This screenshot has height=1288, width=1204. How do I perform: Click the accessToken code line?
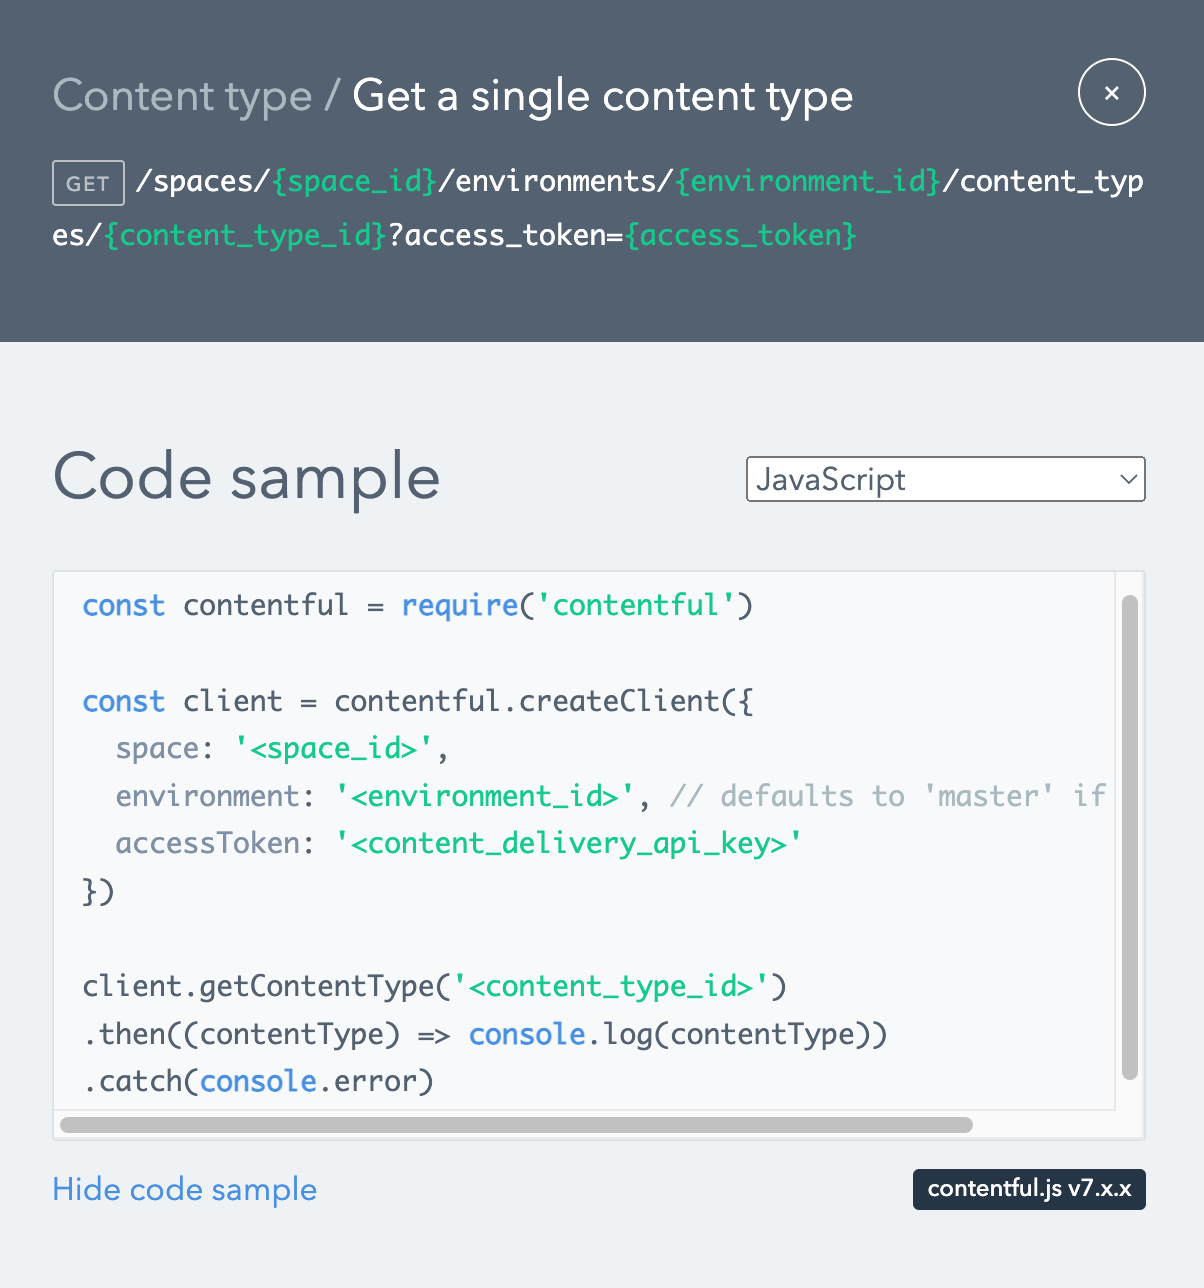click(x=458, y=843)
